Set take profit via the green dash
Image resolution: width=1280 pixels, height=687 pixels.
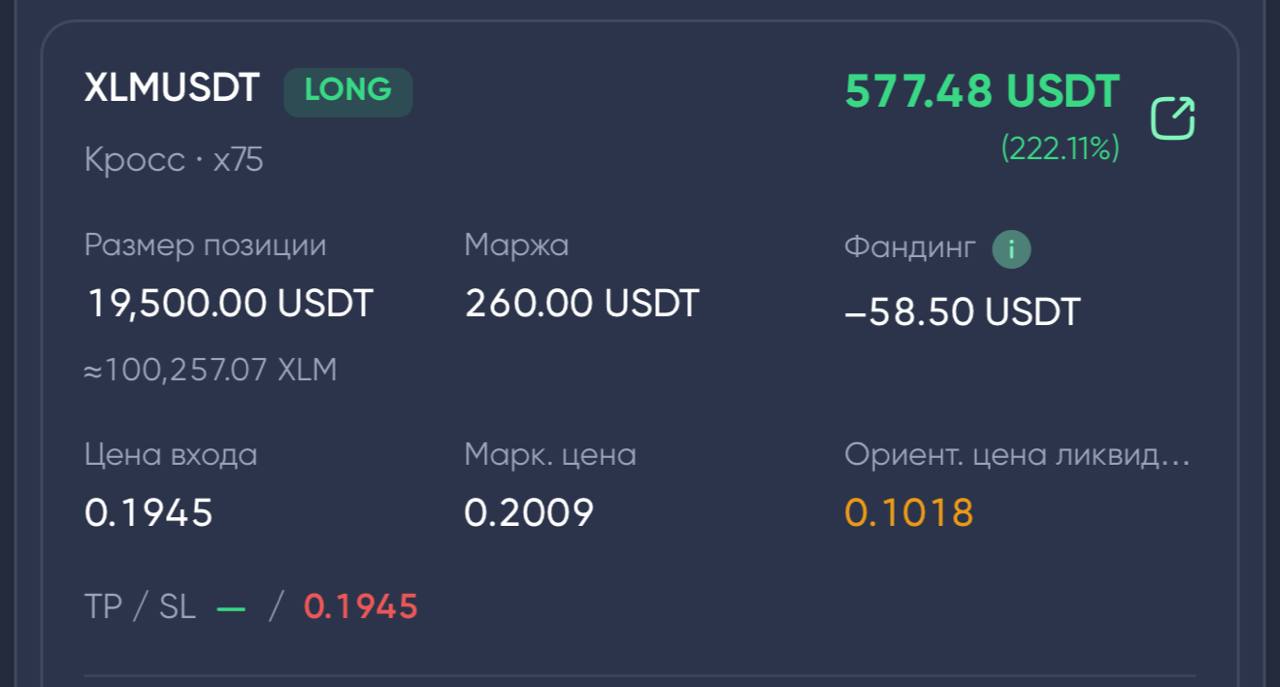pyautogui.click(x=231, y=607)
